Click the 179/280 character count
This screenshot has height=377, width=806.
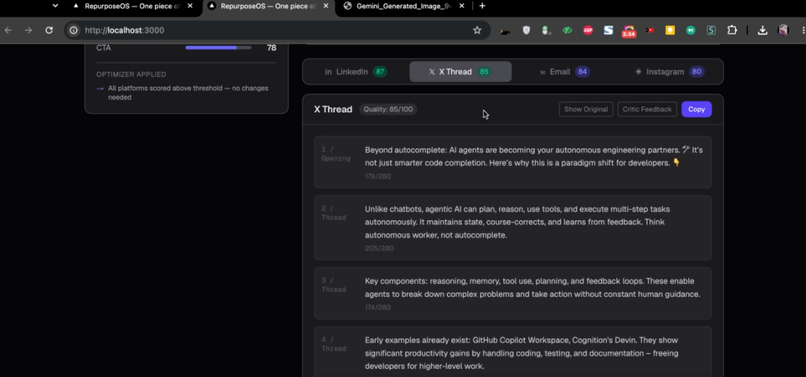point(378,176)
